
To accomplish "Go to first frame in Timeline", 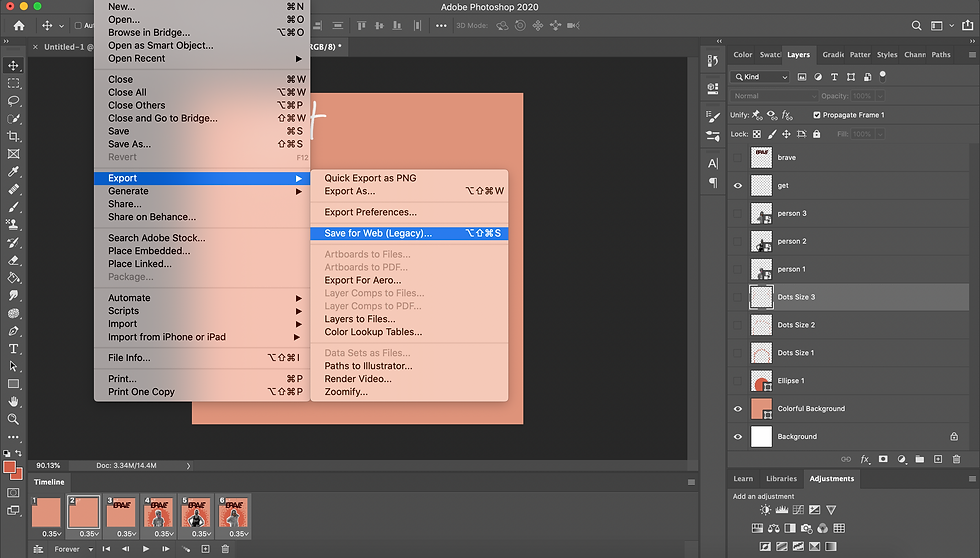I will (x=106, y=549).
